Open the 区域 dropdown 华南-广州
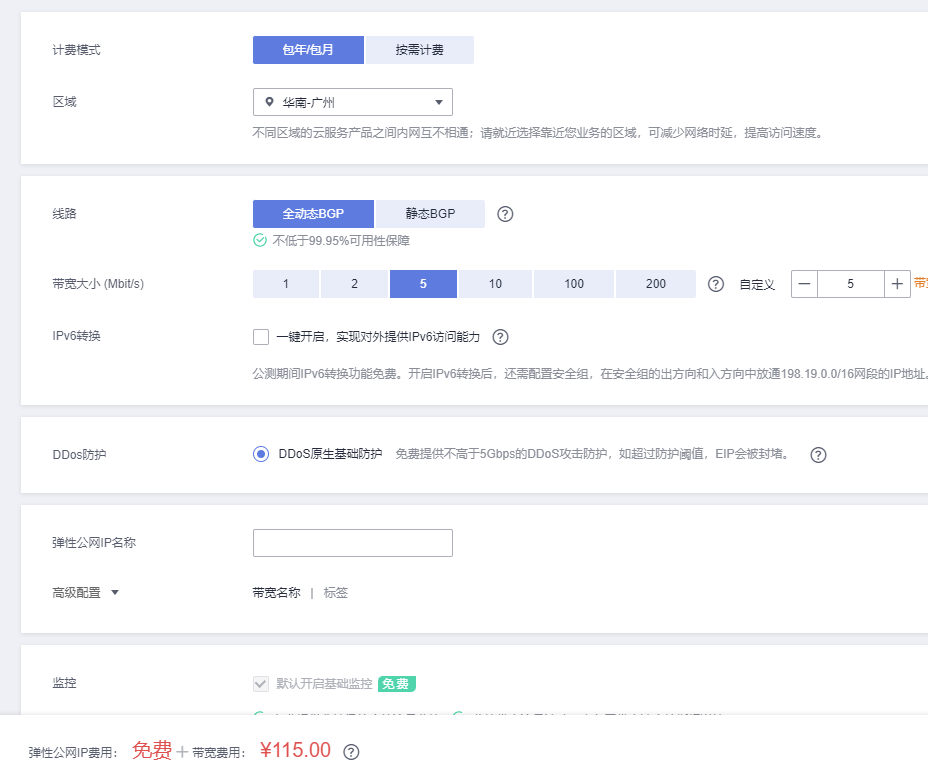The width and height of the screenshot is (928, 768). [352, 102]
